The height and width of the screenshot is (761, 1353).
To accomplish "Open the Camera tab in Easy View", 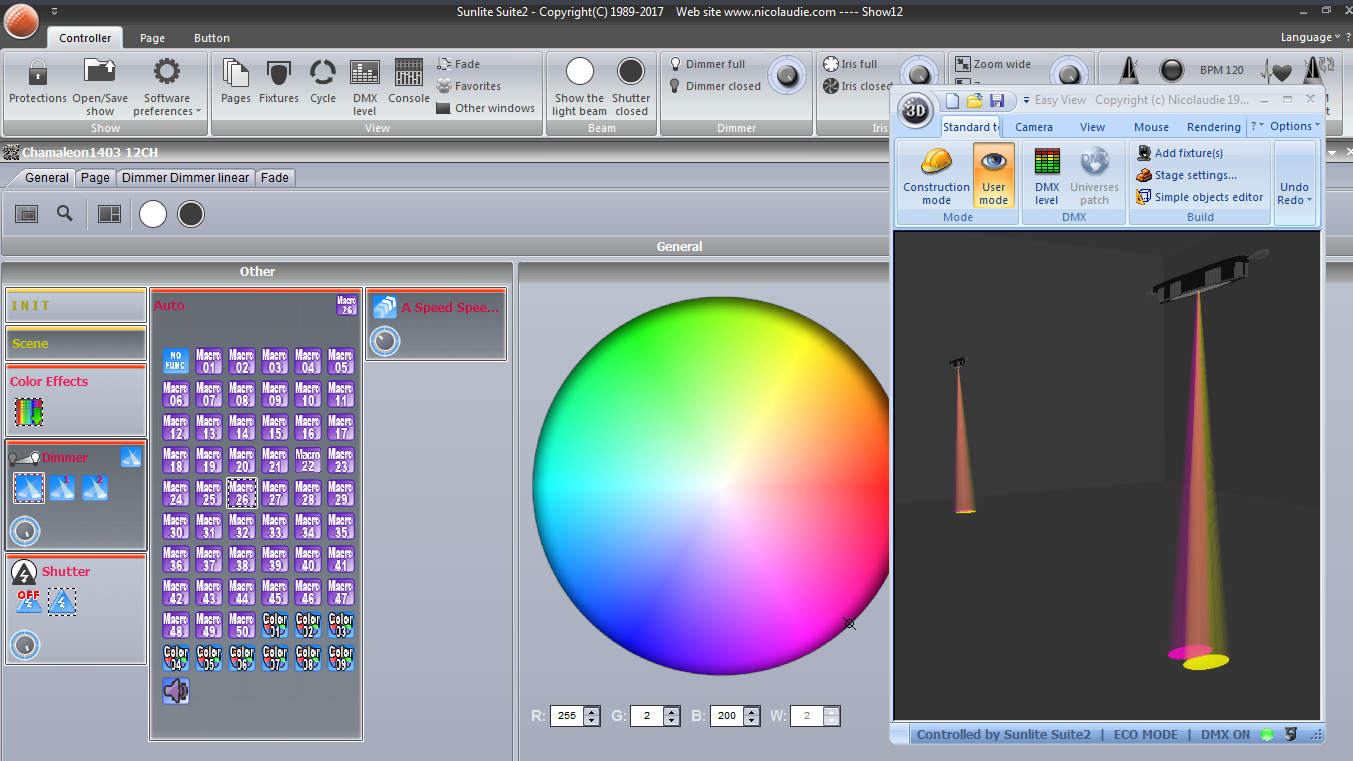I will (x=1033, y=127).
